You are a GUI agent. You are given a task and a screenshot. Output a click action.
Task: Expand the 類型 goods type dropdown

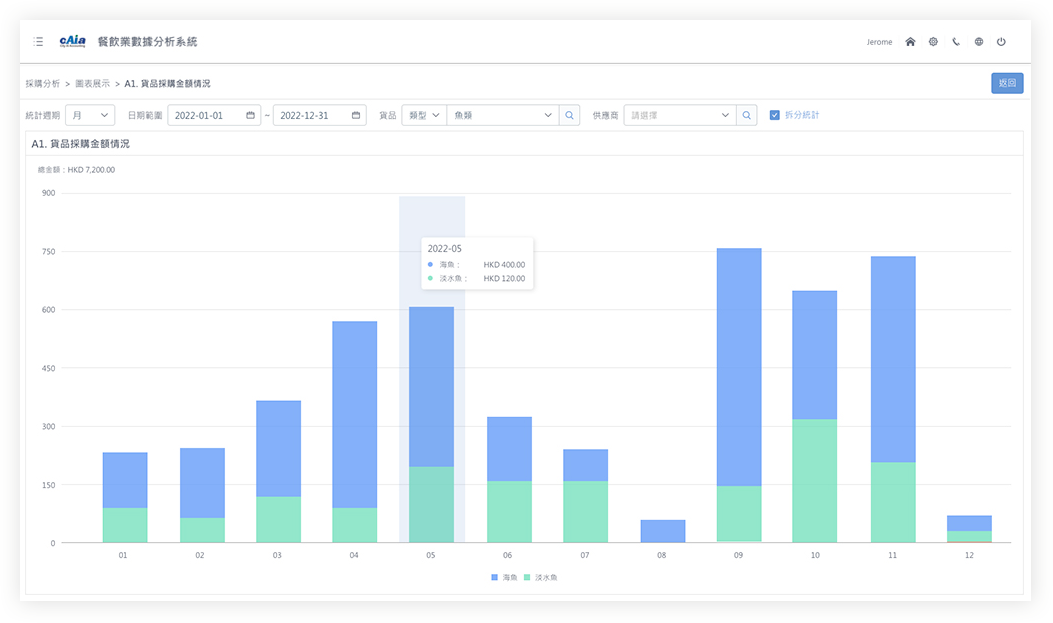pyautogui.click(x=424, y=115)
